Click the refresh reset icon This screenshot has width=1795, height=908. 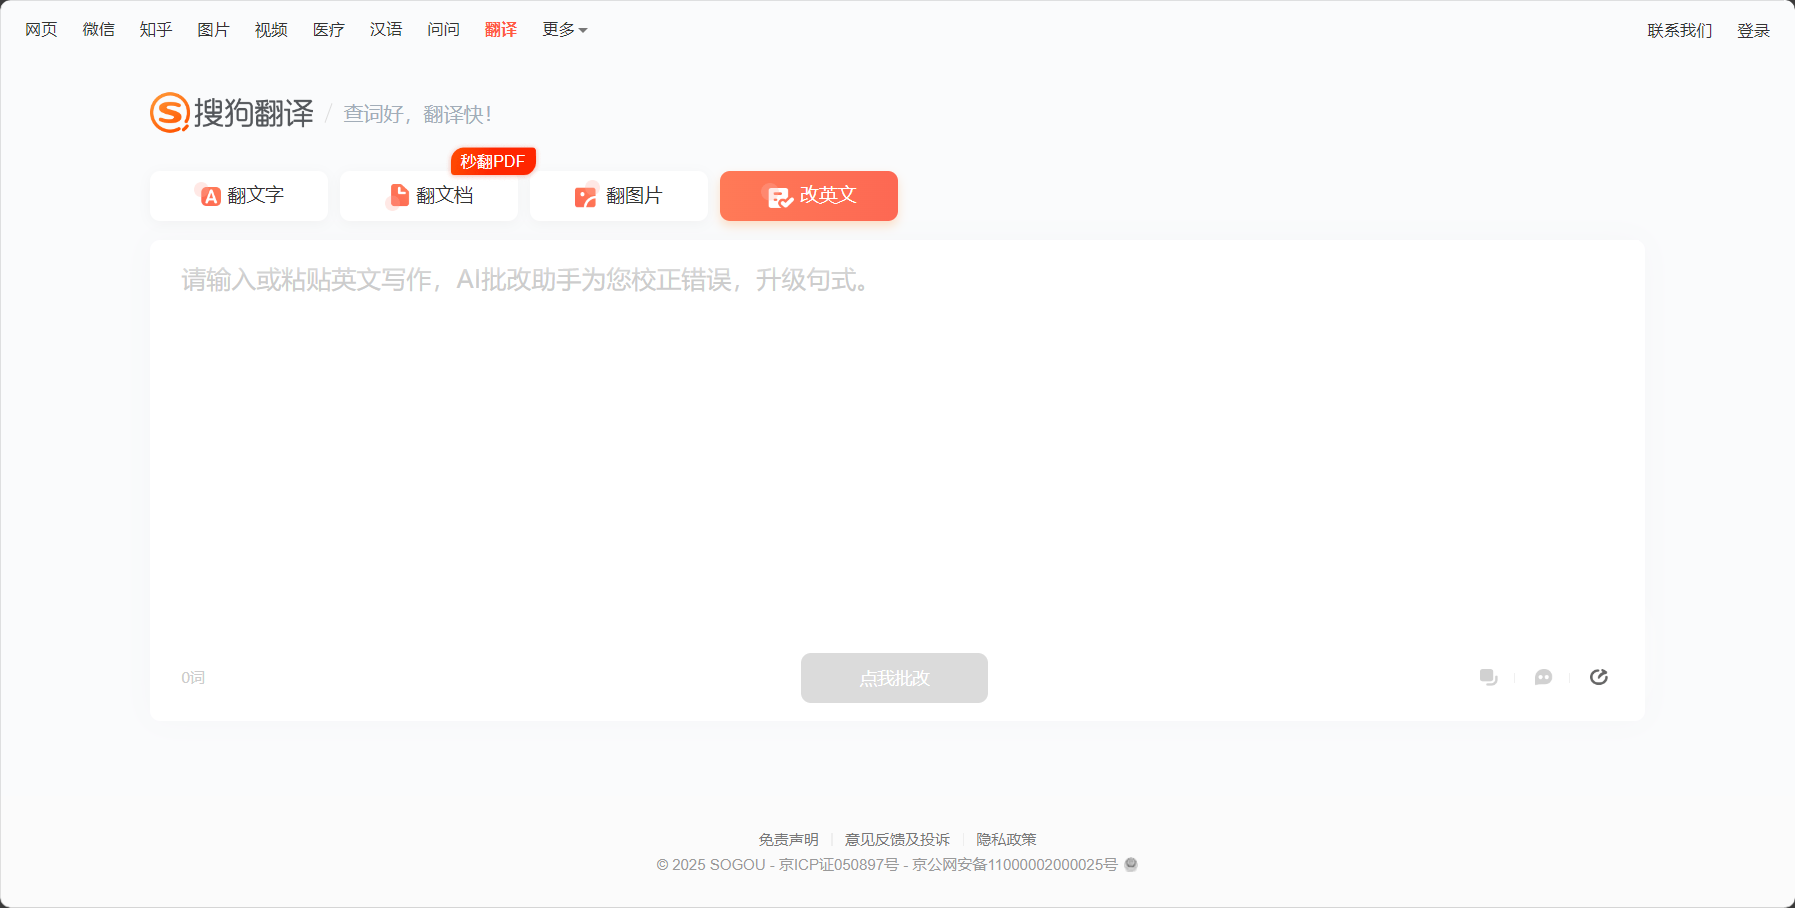tap(1598, 677)
